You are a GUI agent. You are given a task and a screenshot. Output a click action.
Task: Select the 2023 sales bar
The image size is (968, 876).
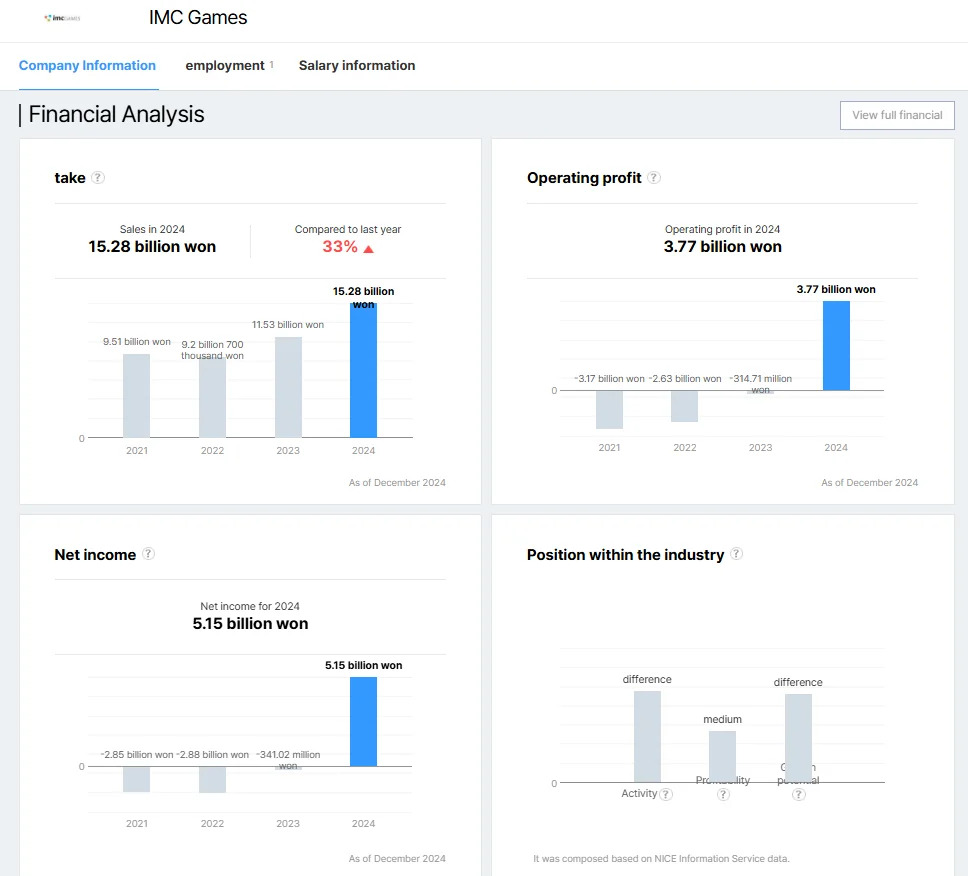coord(288,387)
